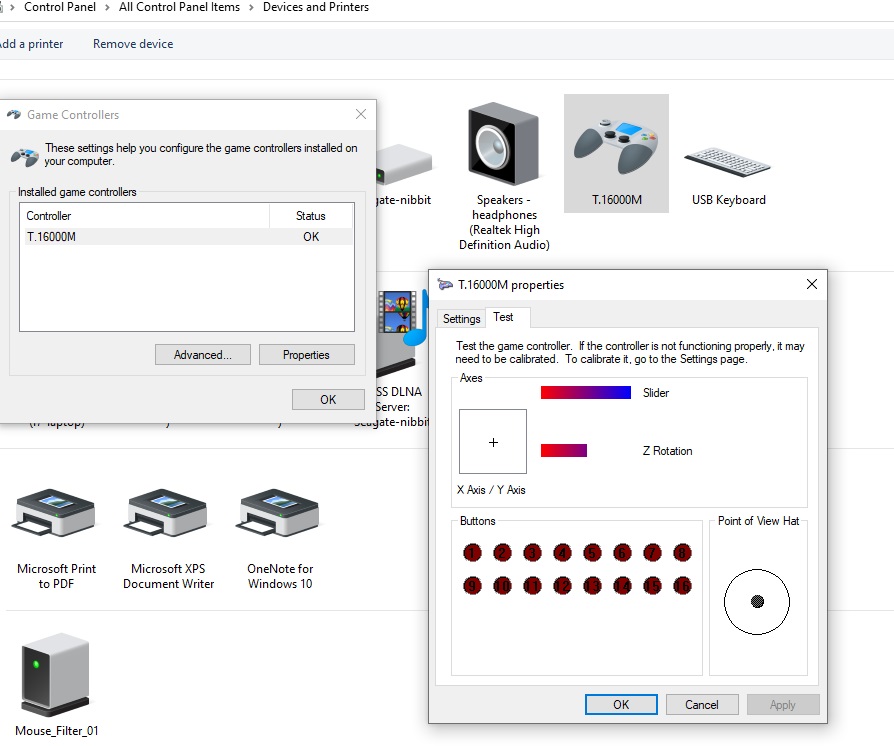
Task: Click button 1 indicator in Buttons group
Action: click(472, 553)
